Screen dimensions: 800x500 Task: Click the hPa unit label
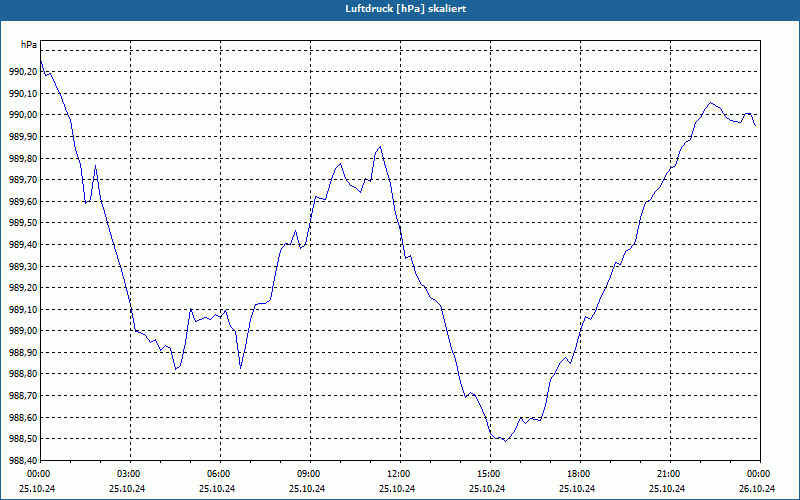(x=29, y=45)
